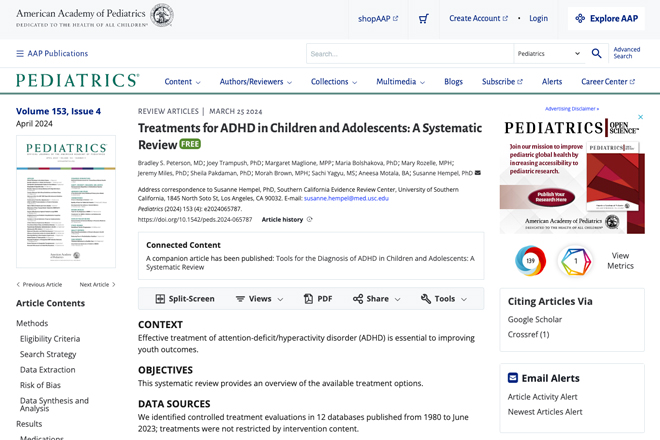660x440 pixels.
Task: Open the shopping cart icon
Action: coord(423,19)
